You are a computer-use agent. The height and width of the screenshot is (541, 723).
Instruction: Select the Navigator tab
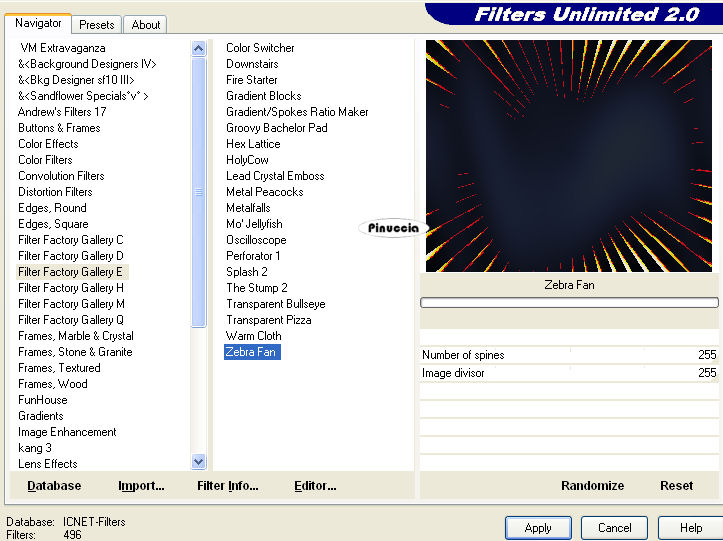click(x=38, y=23)
